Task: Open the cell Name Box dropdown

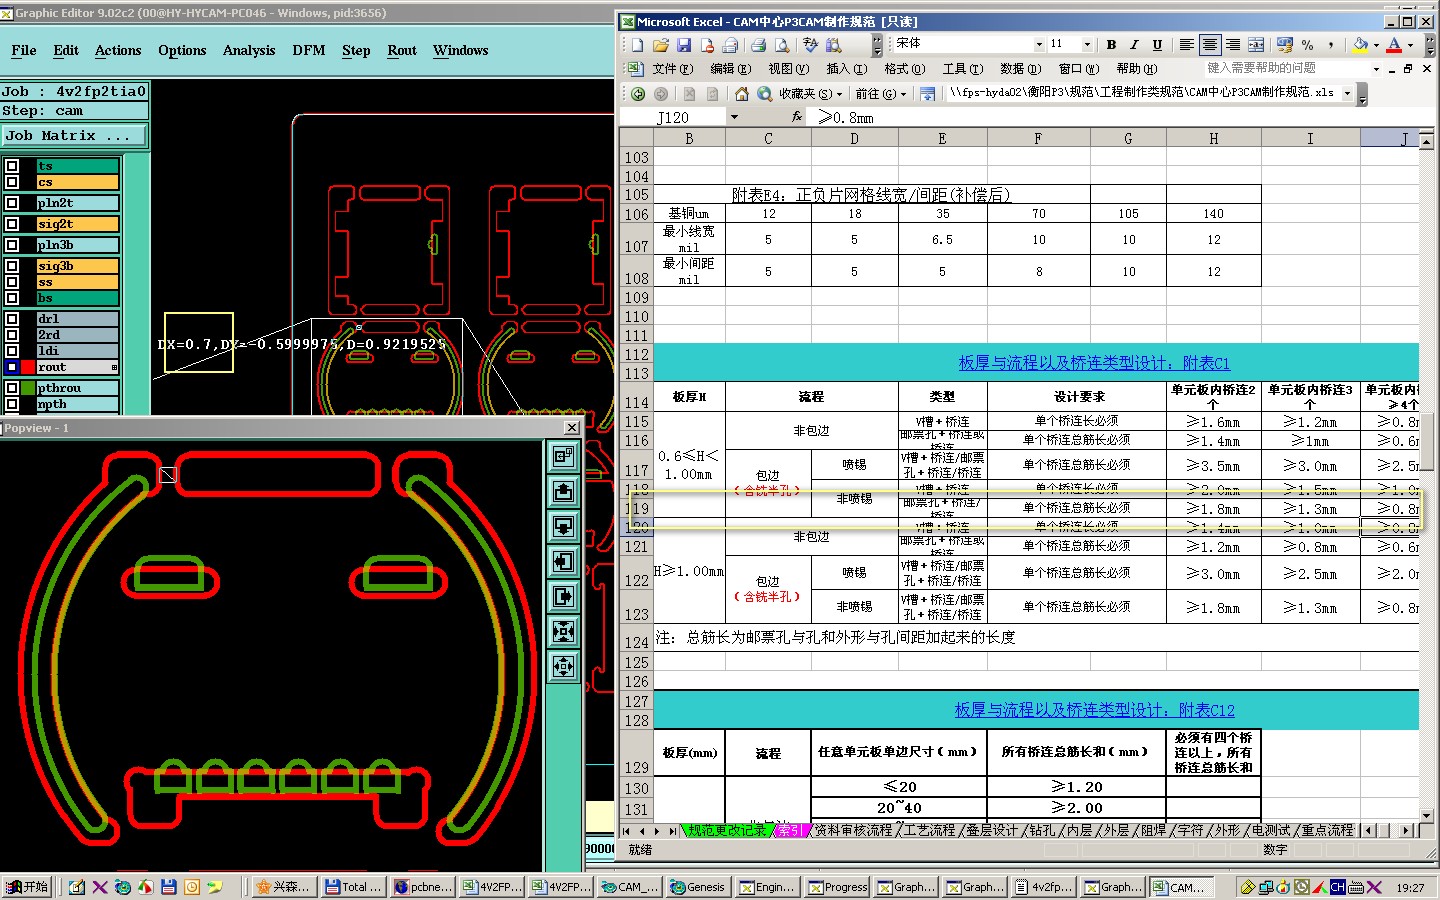Action: coord(734,117)
